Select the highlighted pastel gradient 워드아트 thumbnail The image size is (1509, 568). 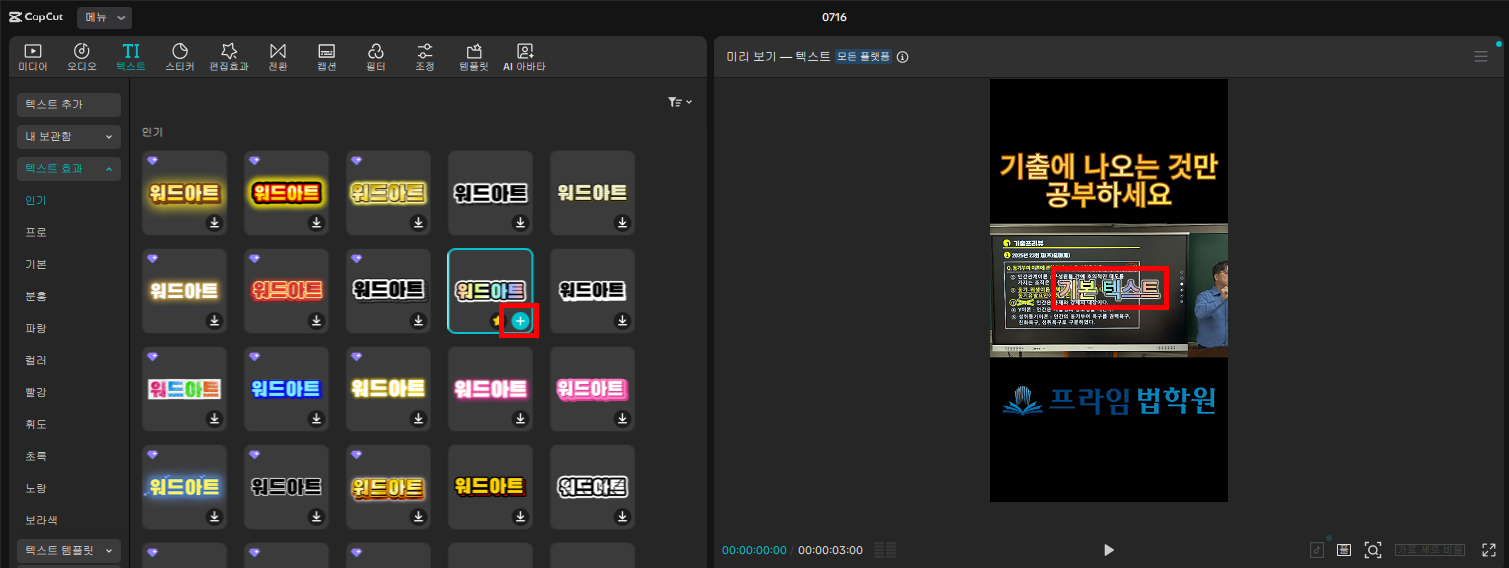pos(490,291)
